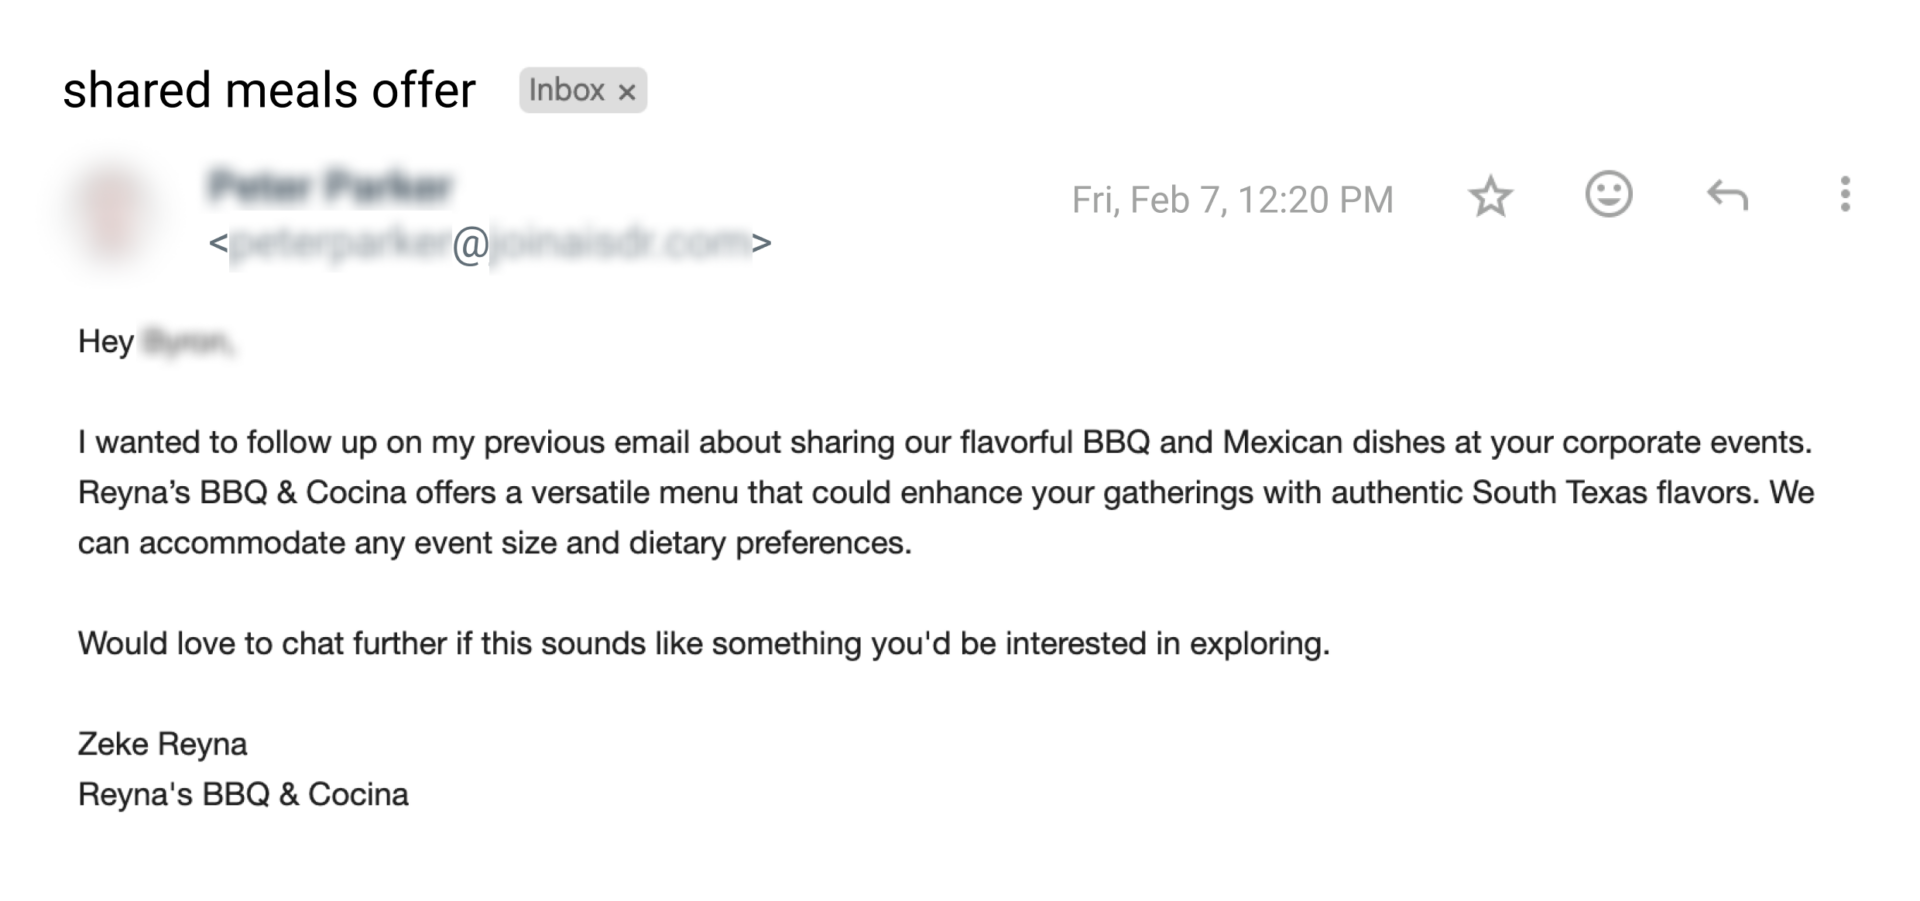The image size is (1920, 901).
Task: Click the 'shared meals offer' subject line
Action: click(x=269, y=90)
